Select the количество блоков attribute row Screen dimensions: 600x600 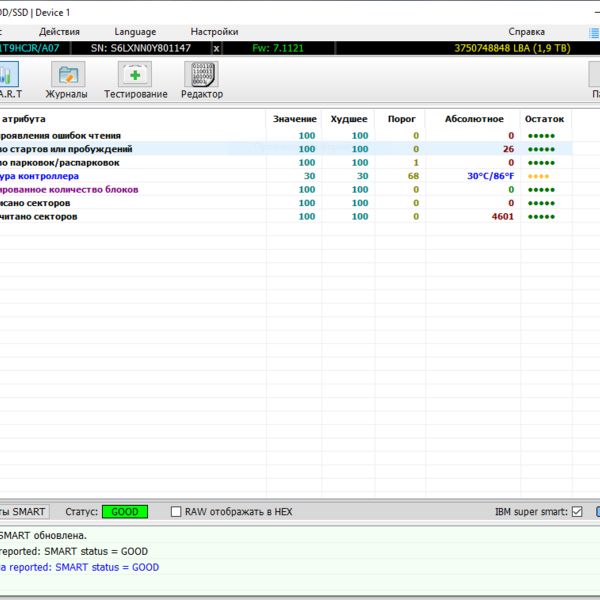click(286, 189)
